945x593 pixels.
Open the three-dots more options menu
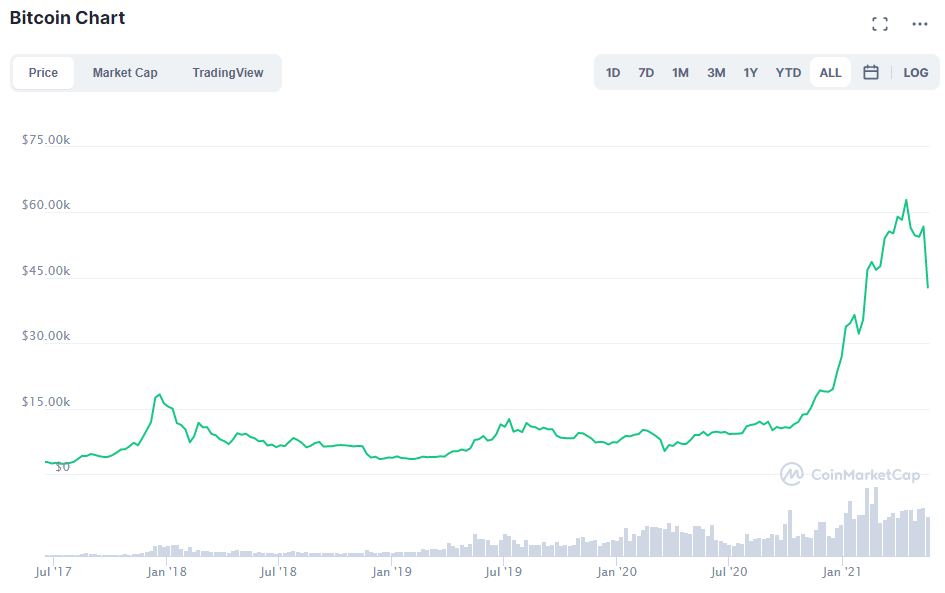click(920, 24)
